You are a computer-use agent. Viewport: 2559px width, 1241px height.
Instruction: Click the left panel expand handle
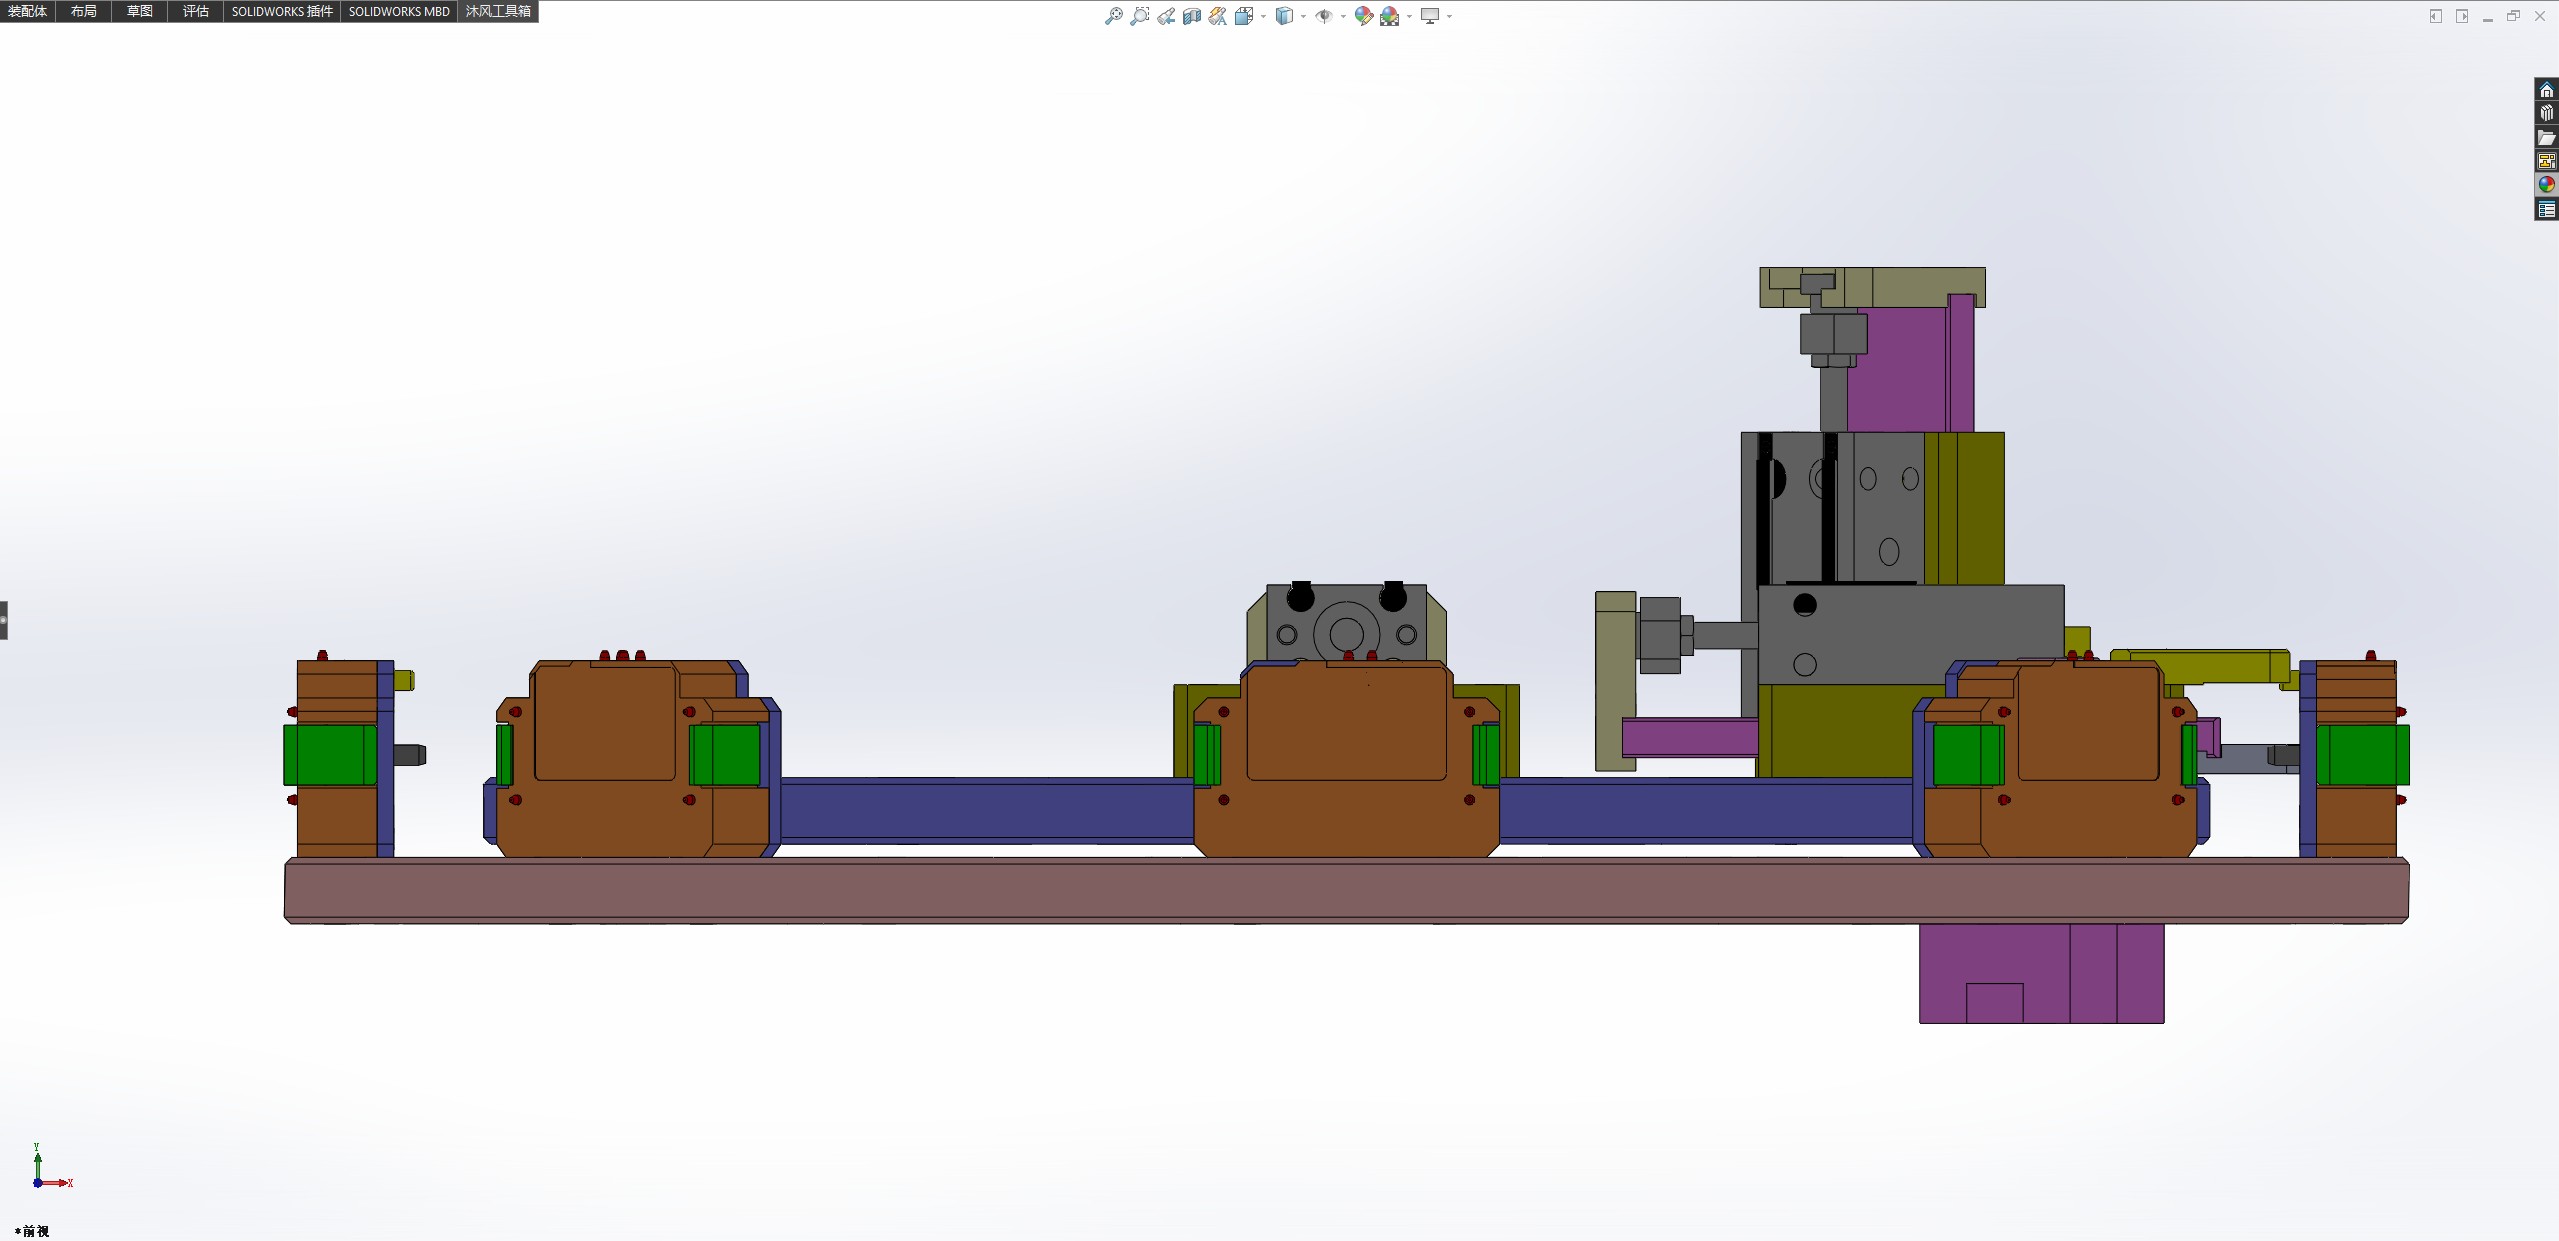(x=4, y=620)
